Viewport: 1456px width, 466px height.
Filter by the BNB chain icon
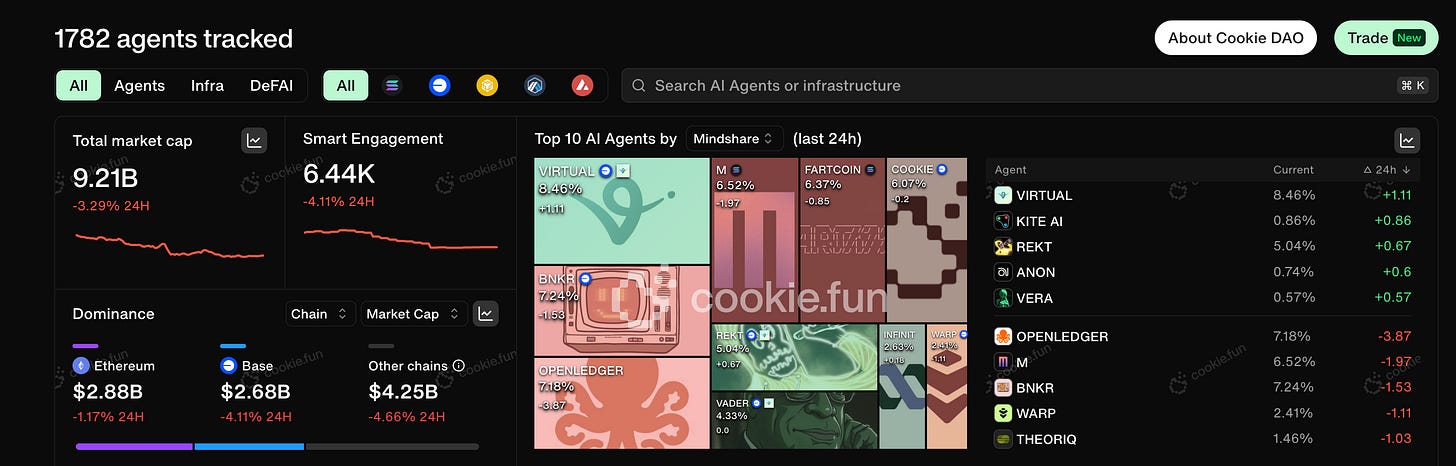pos(487,86)
